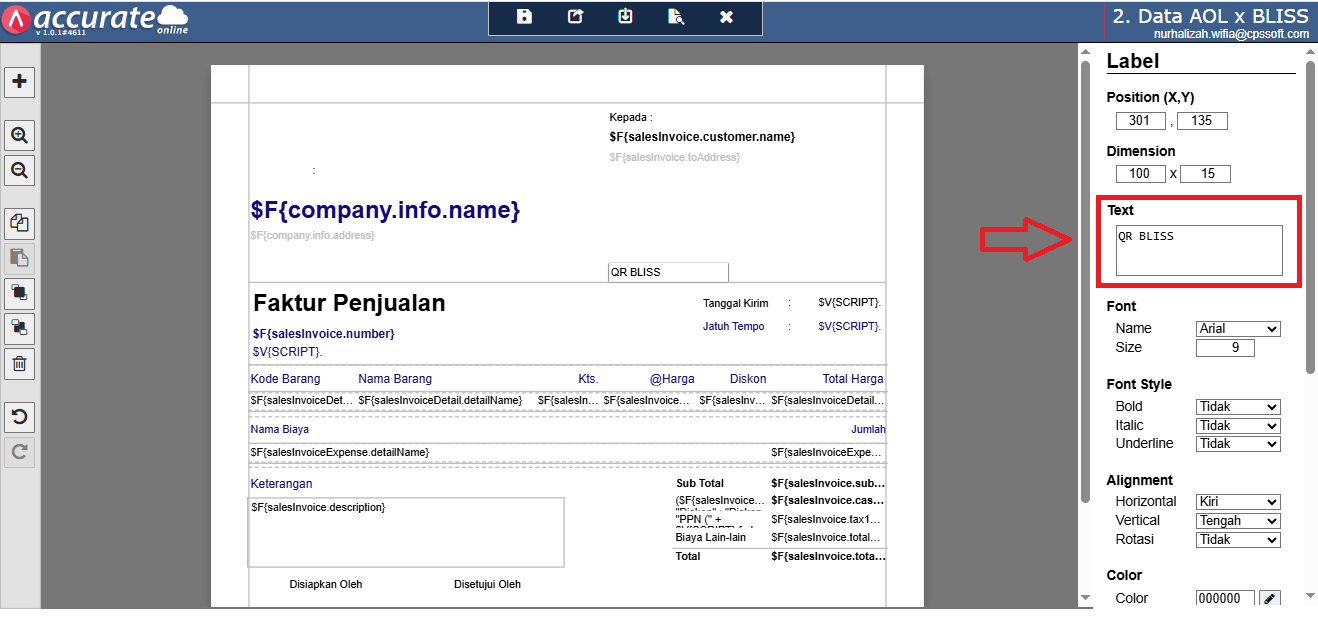Click the Save icon in the top toolbar
The image size is (1318, 620).
(x=524, y=16)
